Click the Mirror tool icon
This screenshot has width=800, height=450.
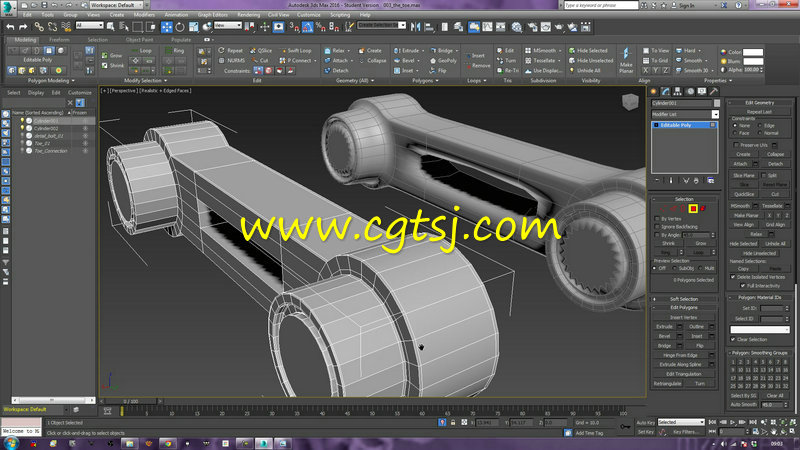point(416,27)
